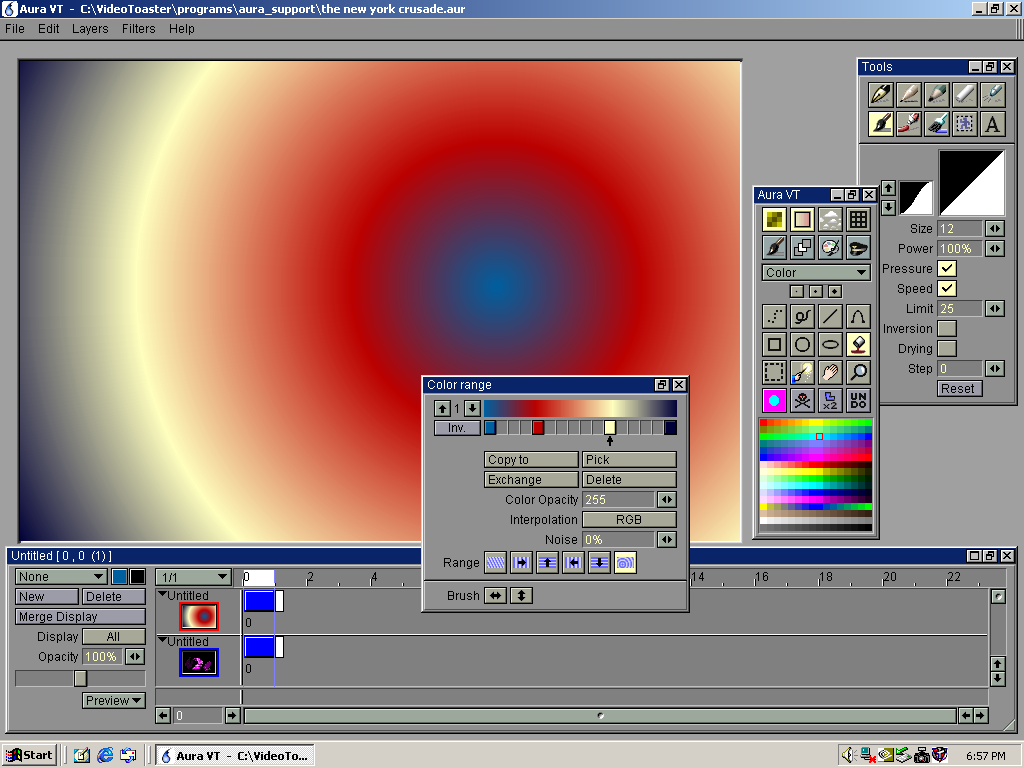1024x768 pixels.
Task: Toggle the Speed checkbox
Action: point(947,289)
